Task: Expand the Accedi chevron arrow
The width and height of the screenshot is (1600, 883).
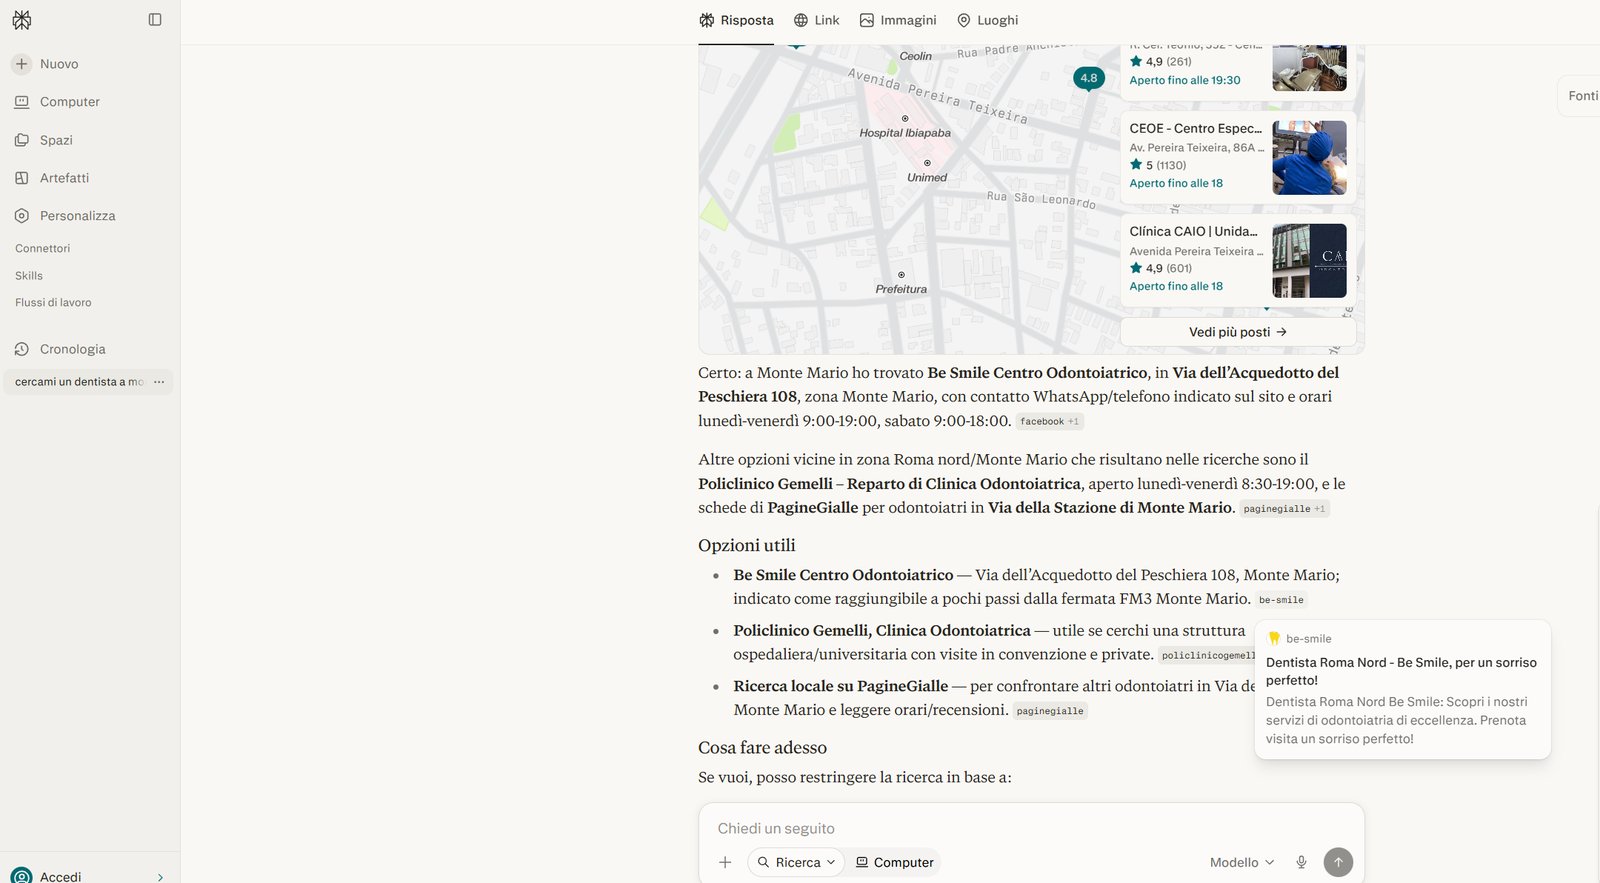Action: point(160,878)
